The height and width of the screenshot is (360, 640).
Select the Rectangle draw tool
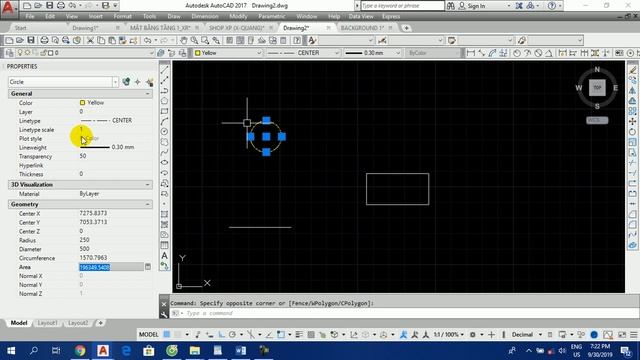click(164, 111)
